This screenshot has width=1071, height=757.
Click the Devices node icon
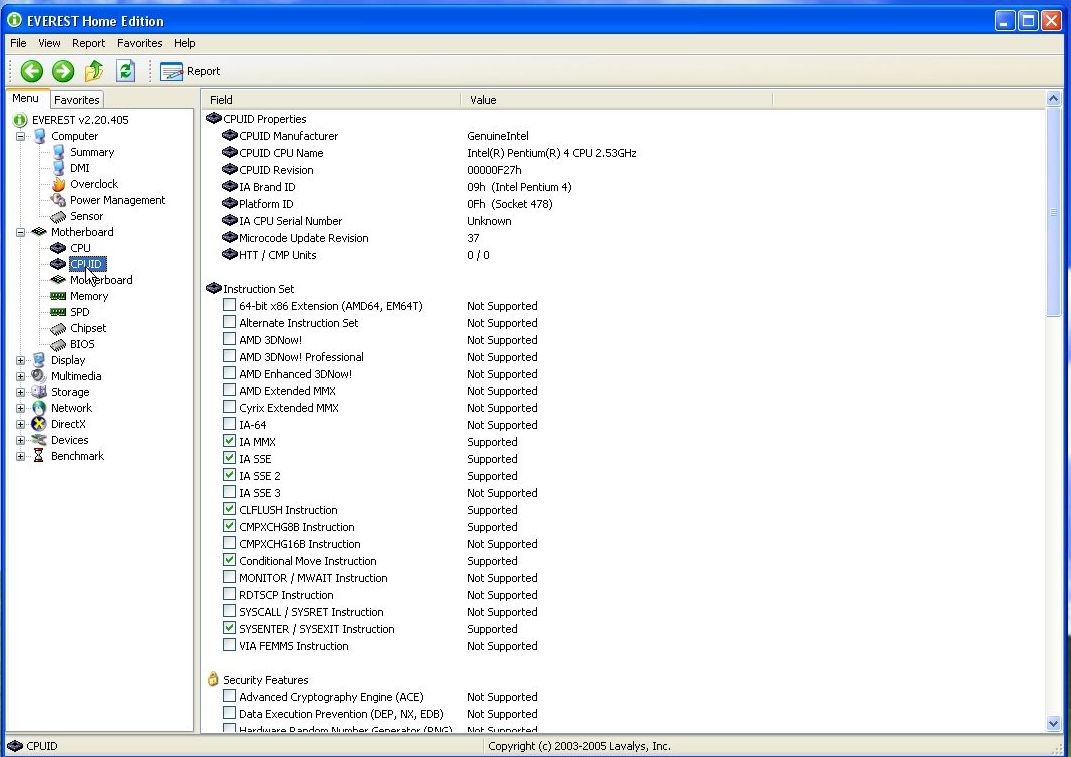pyautogui.click(x=40, y=440)
